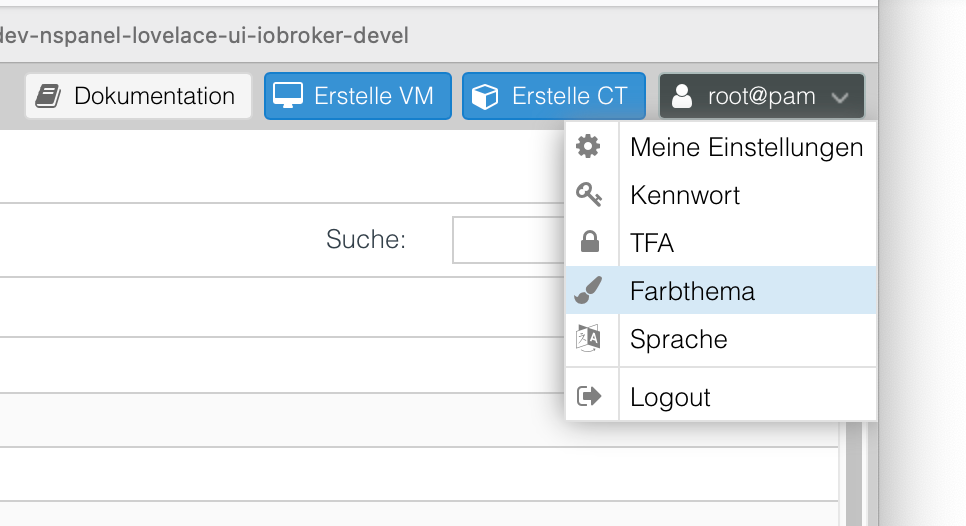Open the Farbthema menu option
The image size is (966, 526).
[x=692, y=291]
